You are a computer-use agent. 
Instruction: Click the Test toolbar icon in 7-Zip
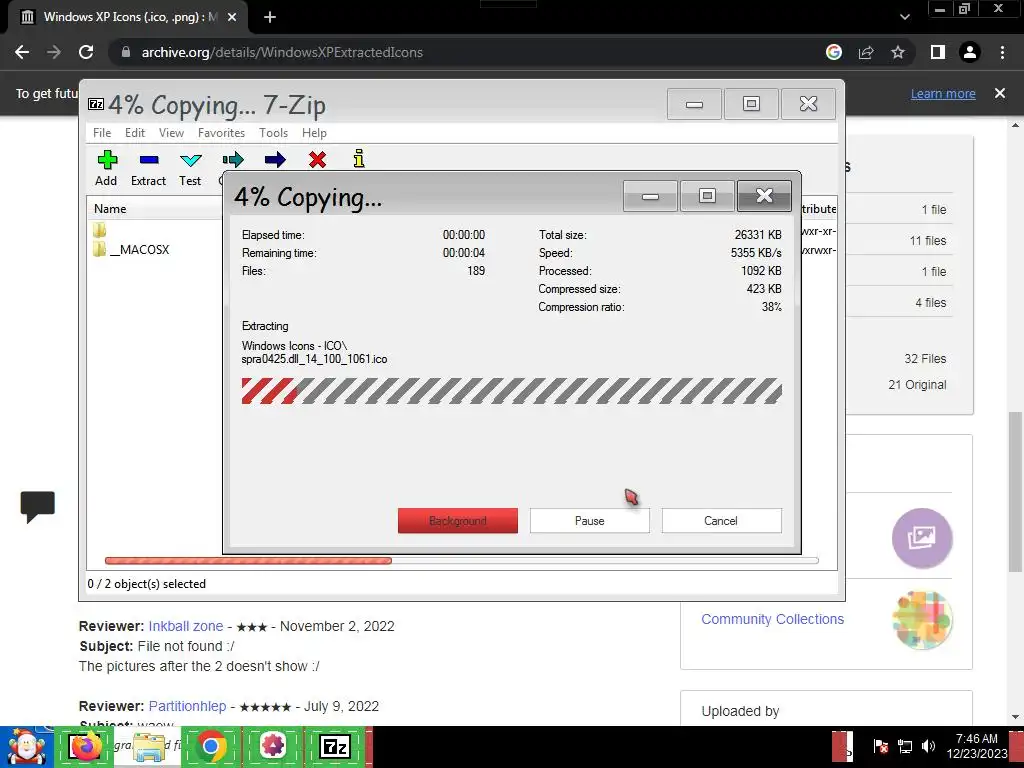click(190, 168)
